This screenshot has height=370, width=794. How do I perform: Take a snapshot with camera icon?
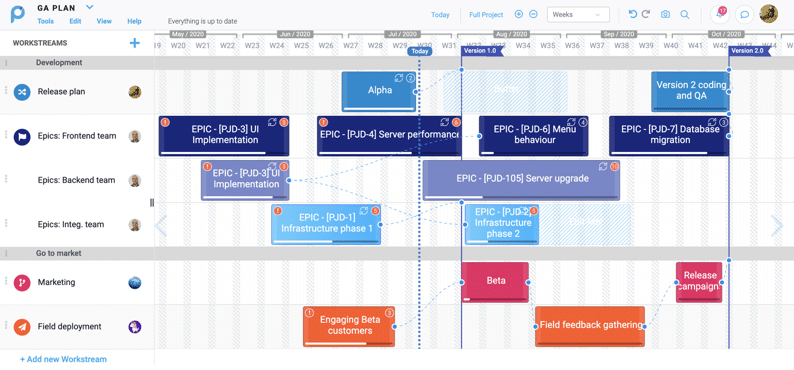pos(666,15)
